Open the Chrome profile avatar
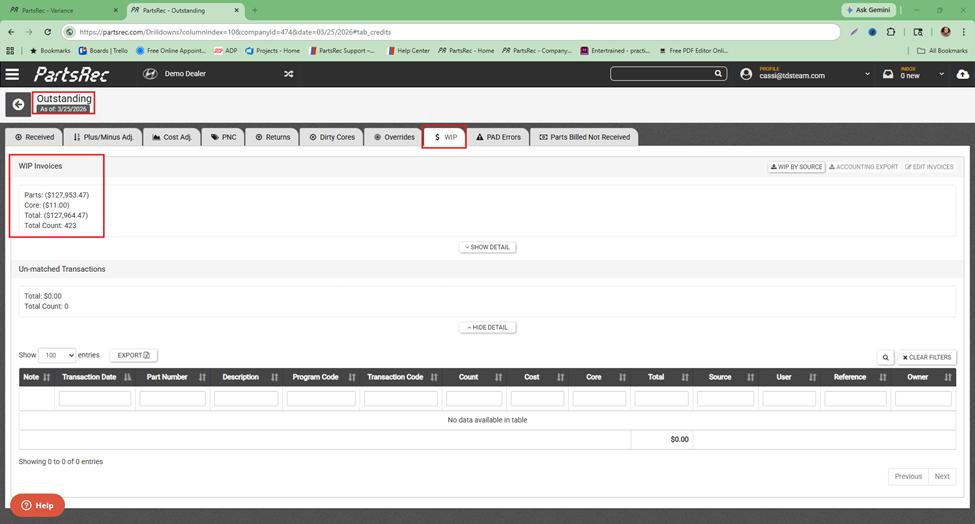The height and width of the screenshot is (524, 975). tap(945, 32)
